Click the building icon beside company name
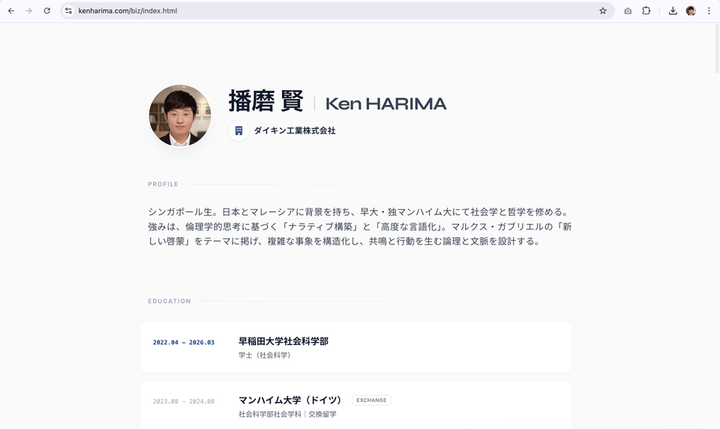Image resolution: width=720 pixels, height=429 pixels. [239, 131]
